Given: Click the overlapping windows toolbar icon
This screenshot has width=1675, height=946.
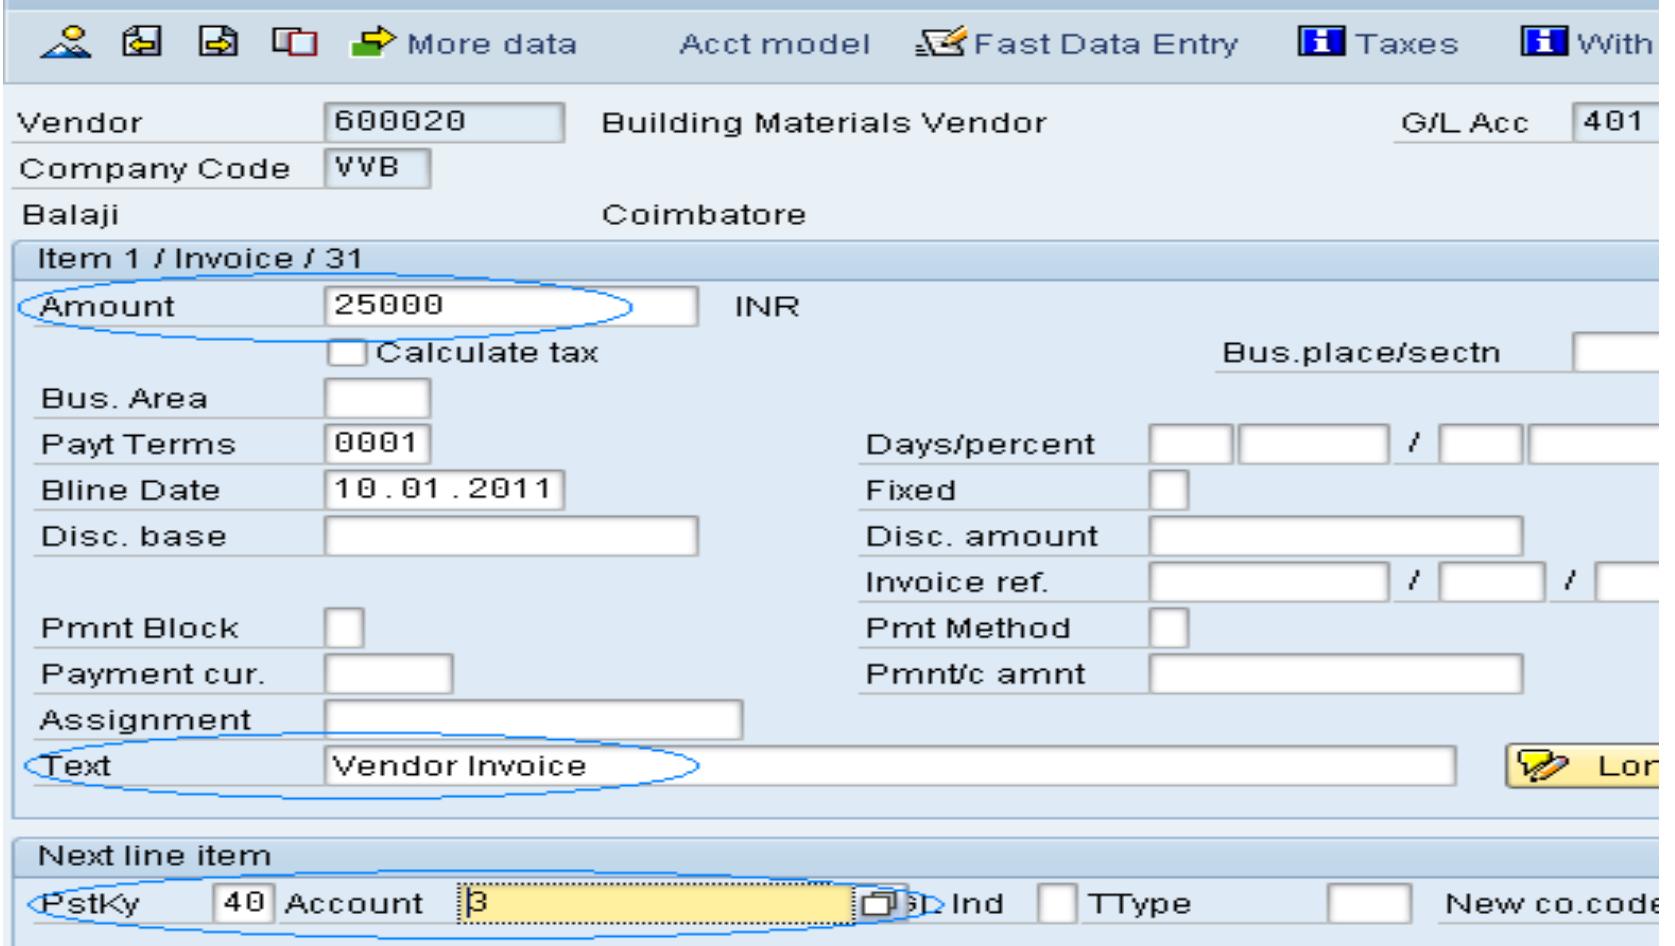Looking at the screenshot, I should [295, 44].
